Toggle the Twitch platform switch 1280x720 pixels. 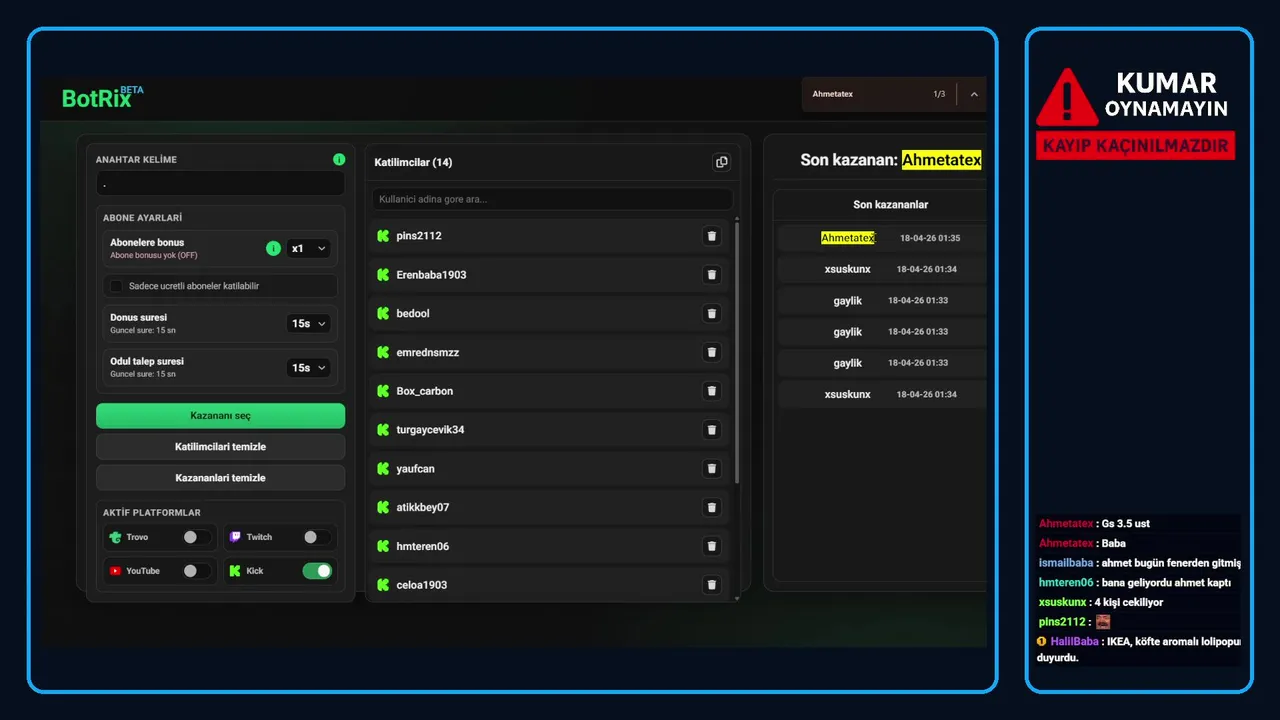[x=317, y=537]
